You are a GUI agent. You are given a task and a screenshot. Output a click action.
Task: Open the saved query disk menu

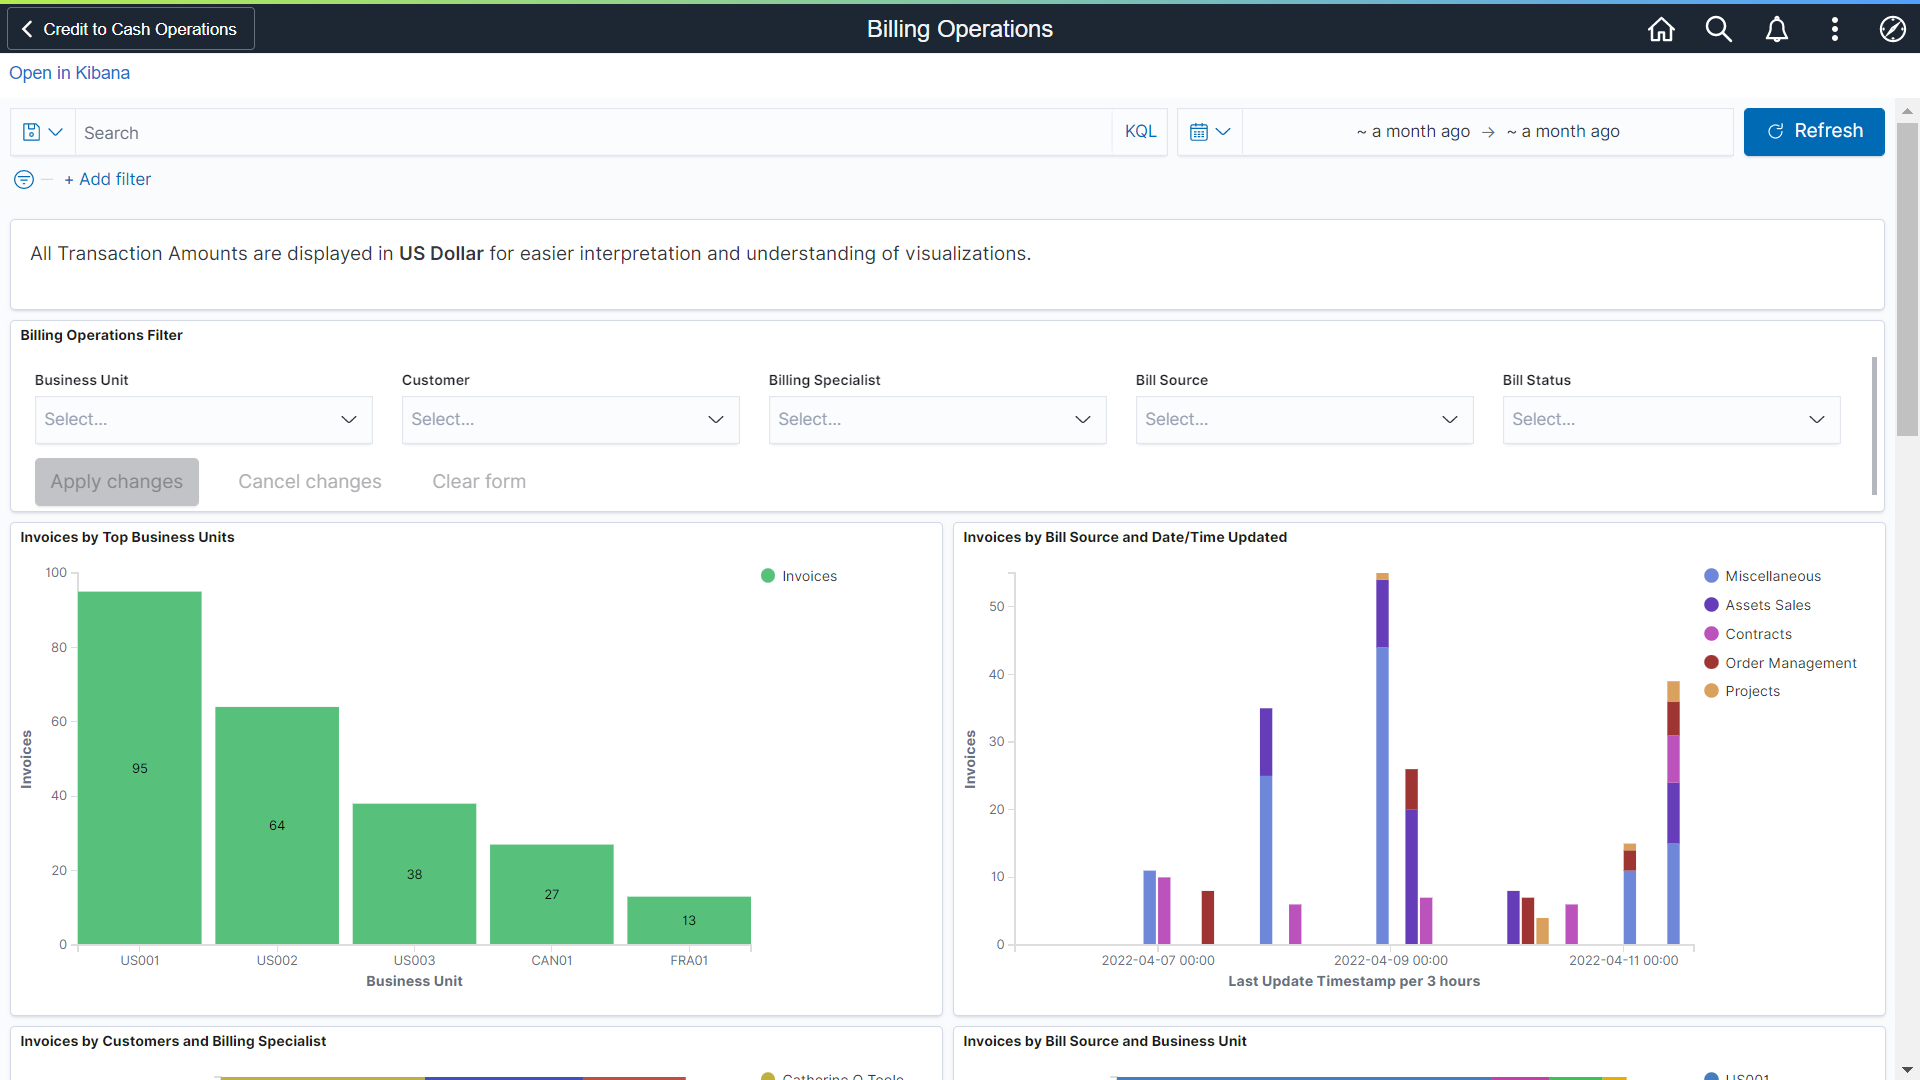[x=42, y=132]
